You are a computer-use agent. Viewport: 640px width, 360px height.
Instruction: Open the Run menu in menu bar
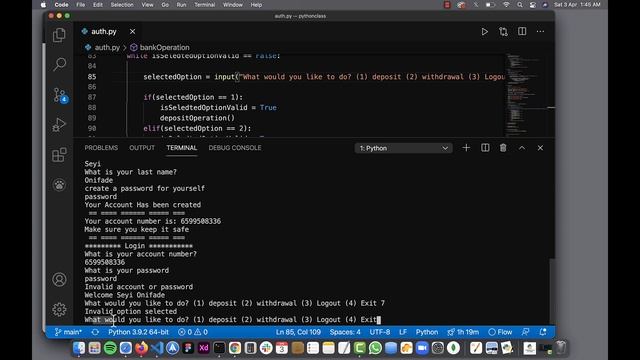coord(181,5)
